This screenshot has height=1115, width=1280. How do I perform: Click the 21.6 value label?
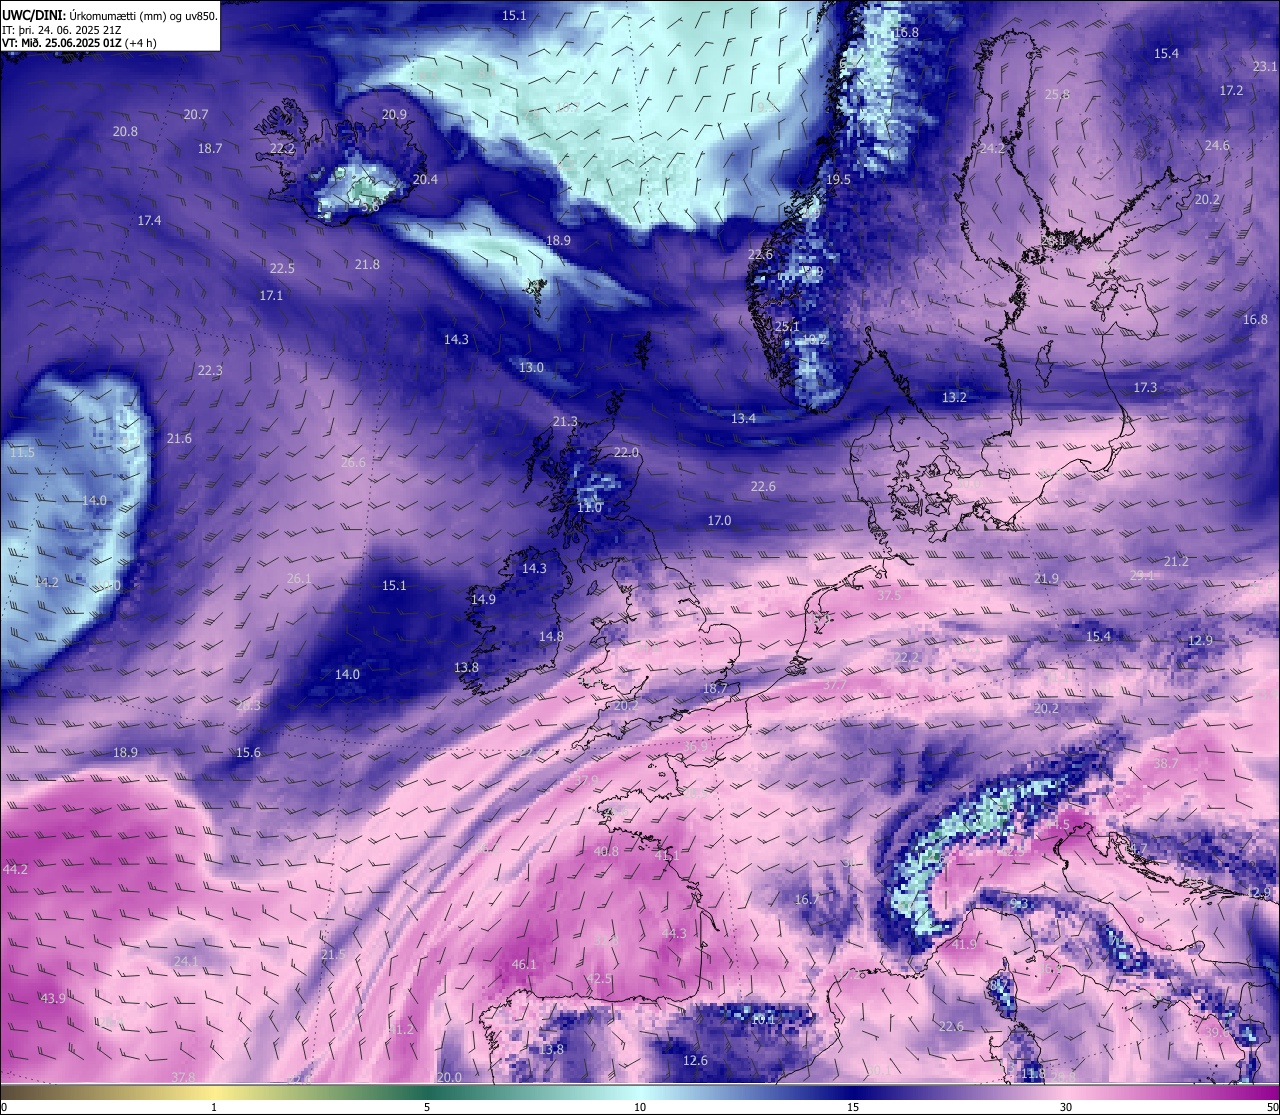[179, 439]
